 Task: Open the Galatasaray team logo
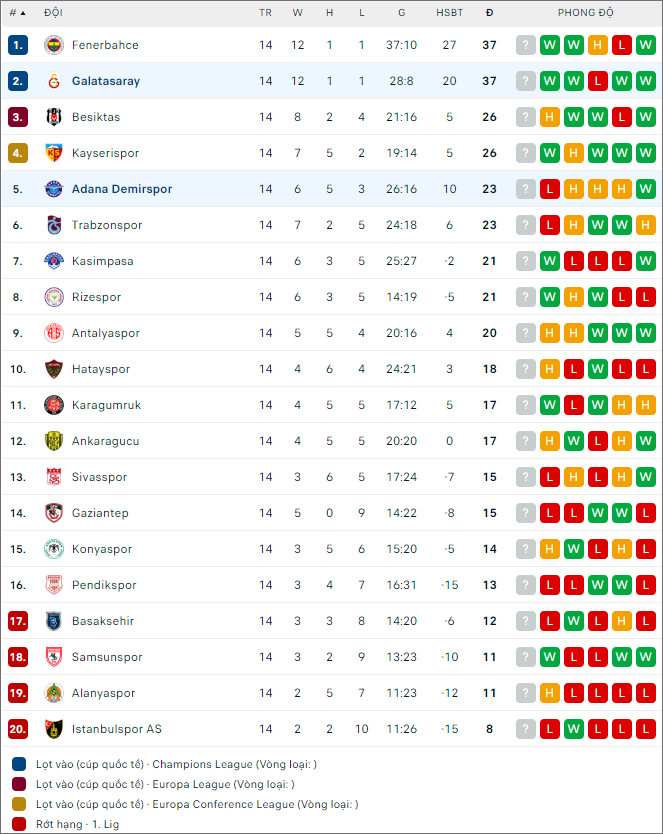click(54, 81)
